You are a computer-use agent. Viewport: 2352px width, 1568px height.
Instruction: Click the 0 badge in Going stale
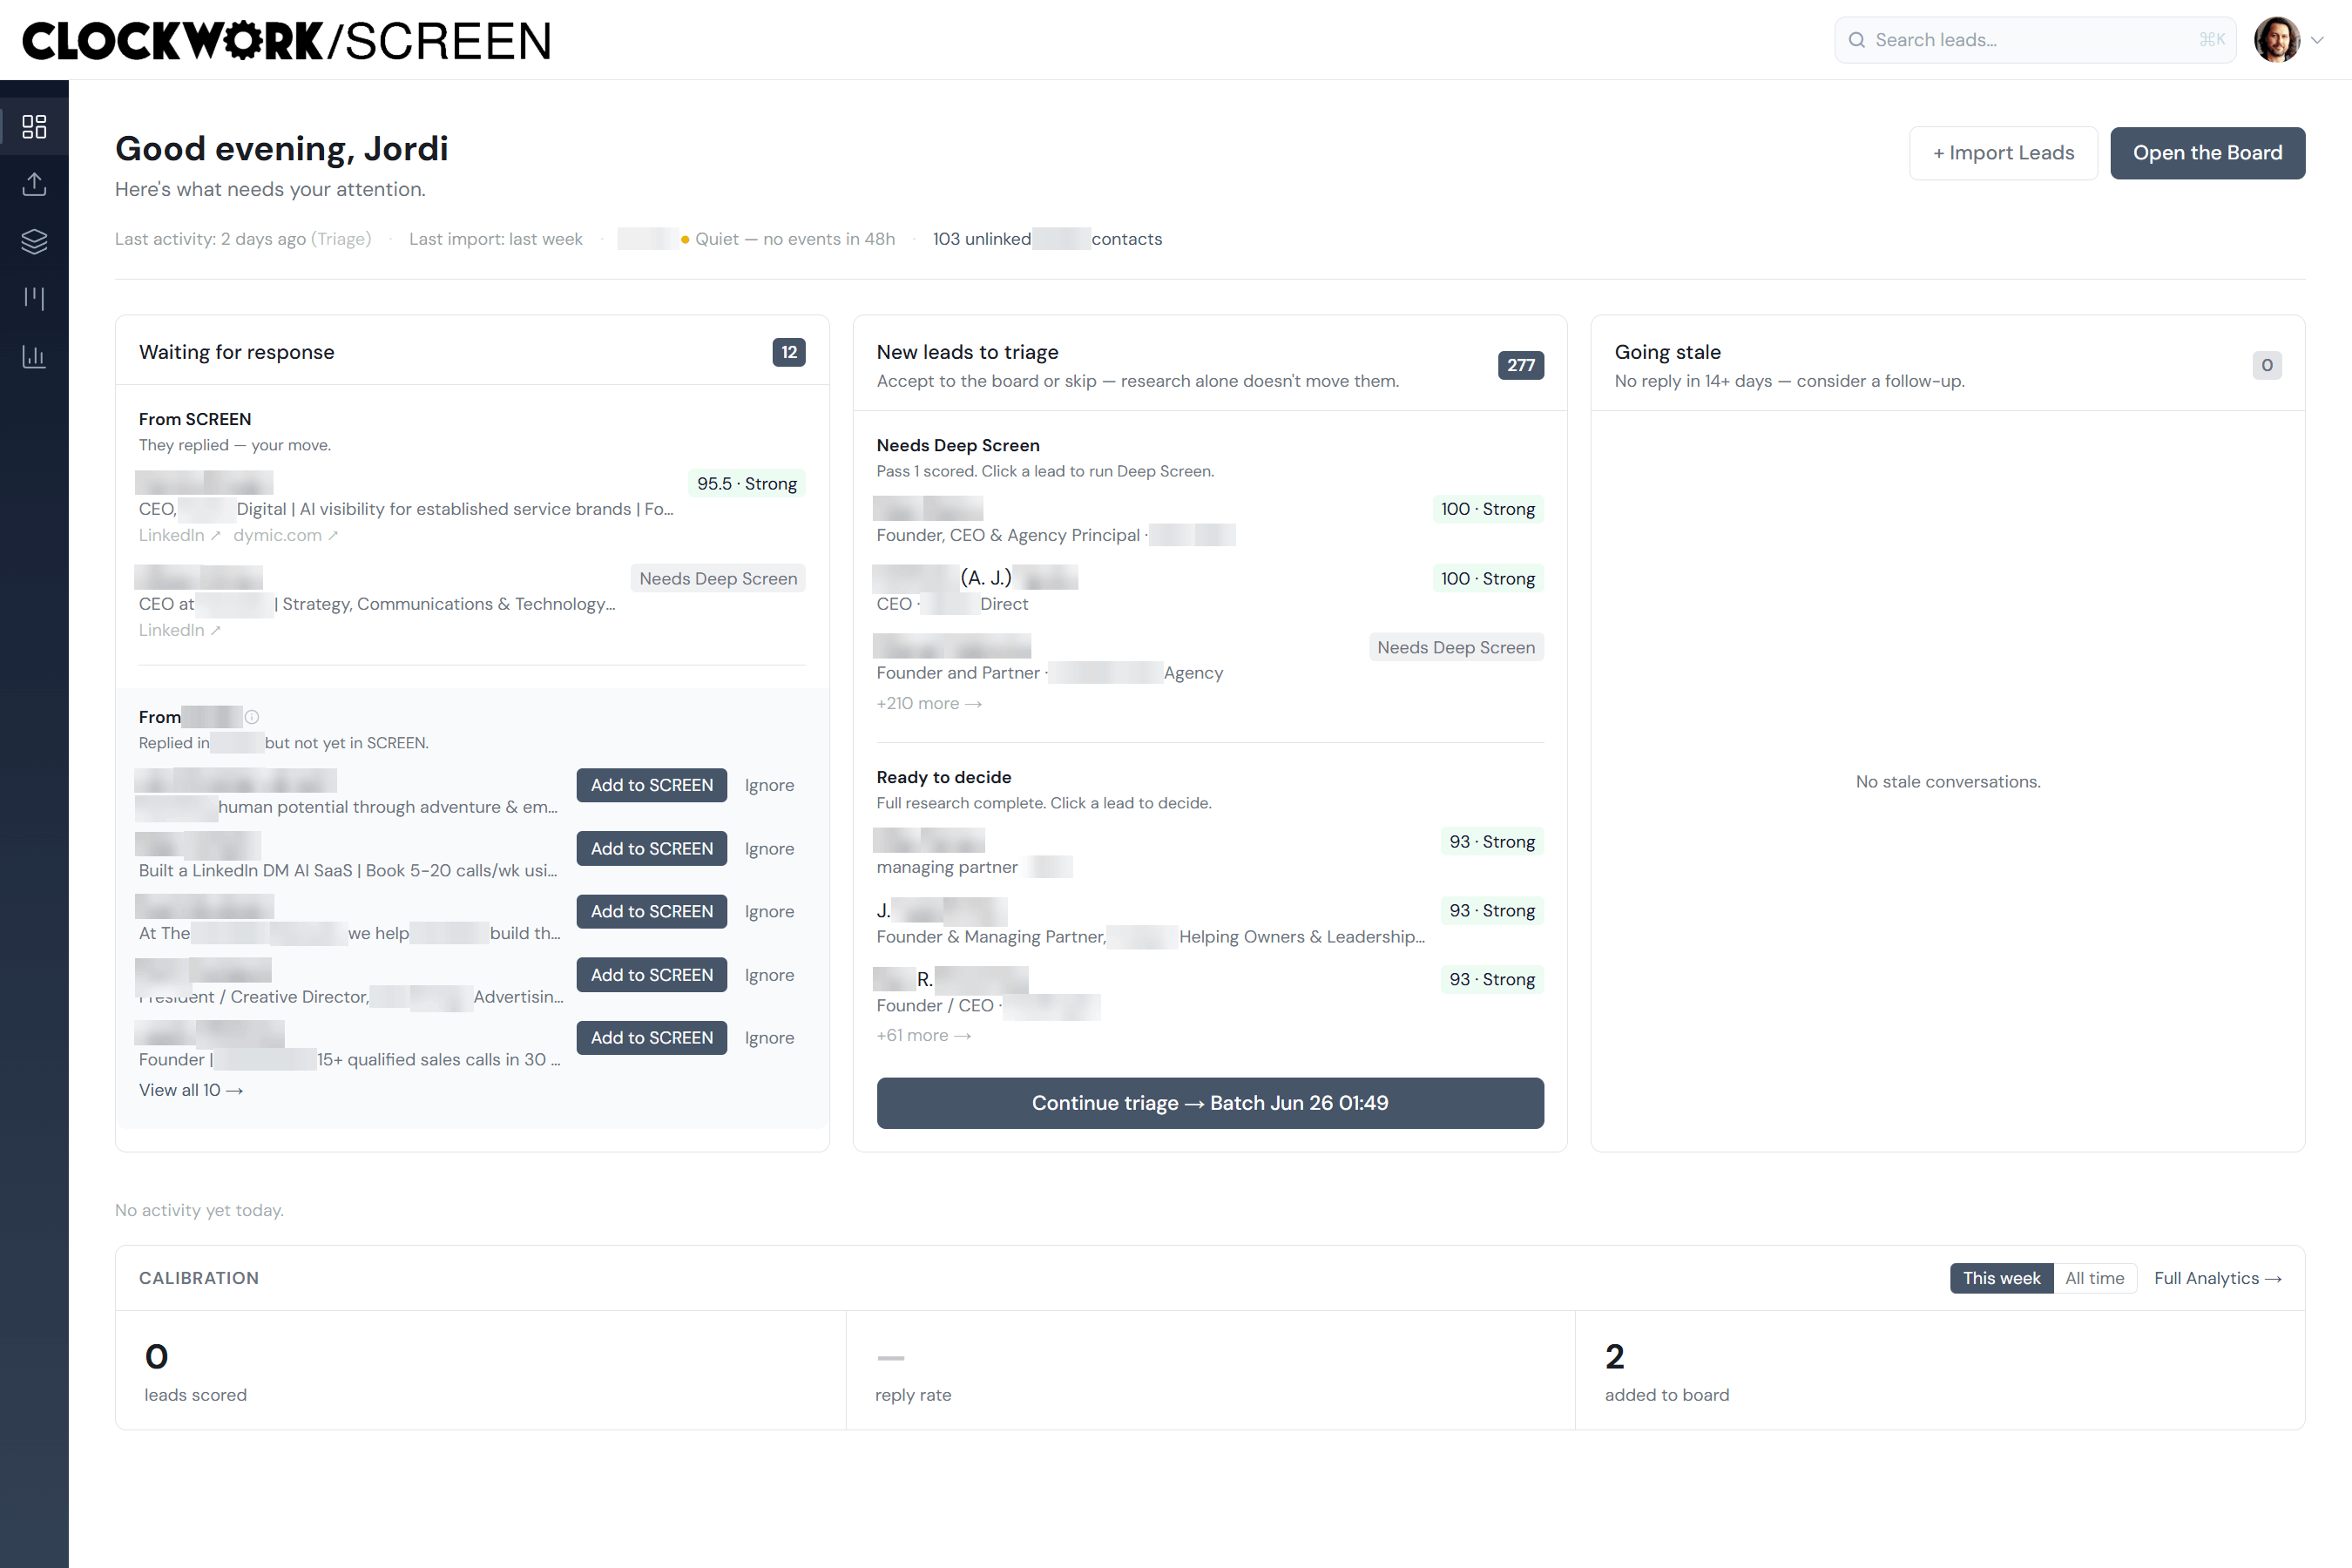(2267, 365)
